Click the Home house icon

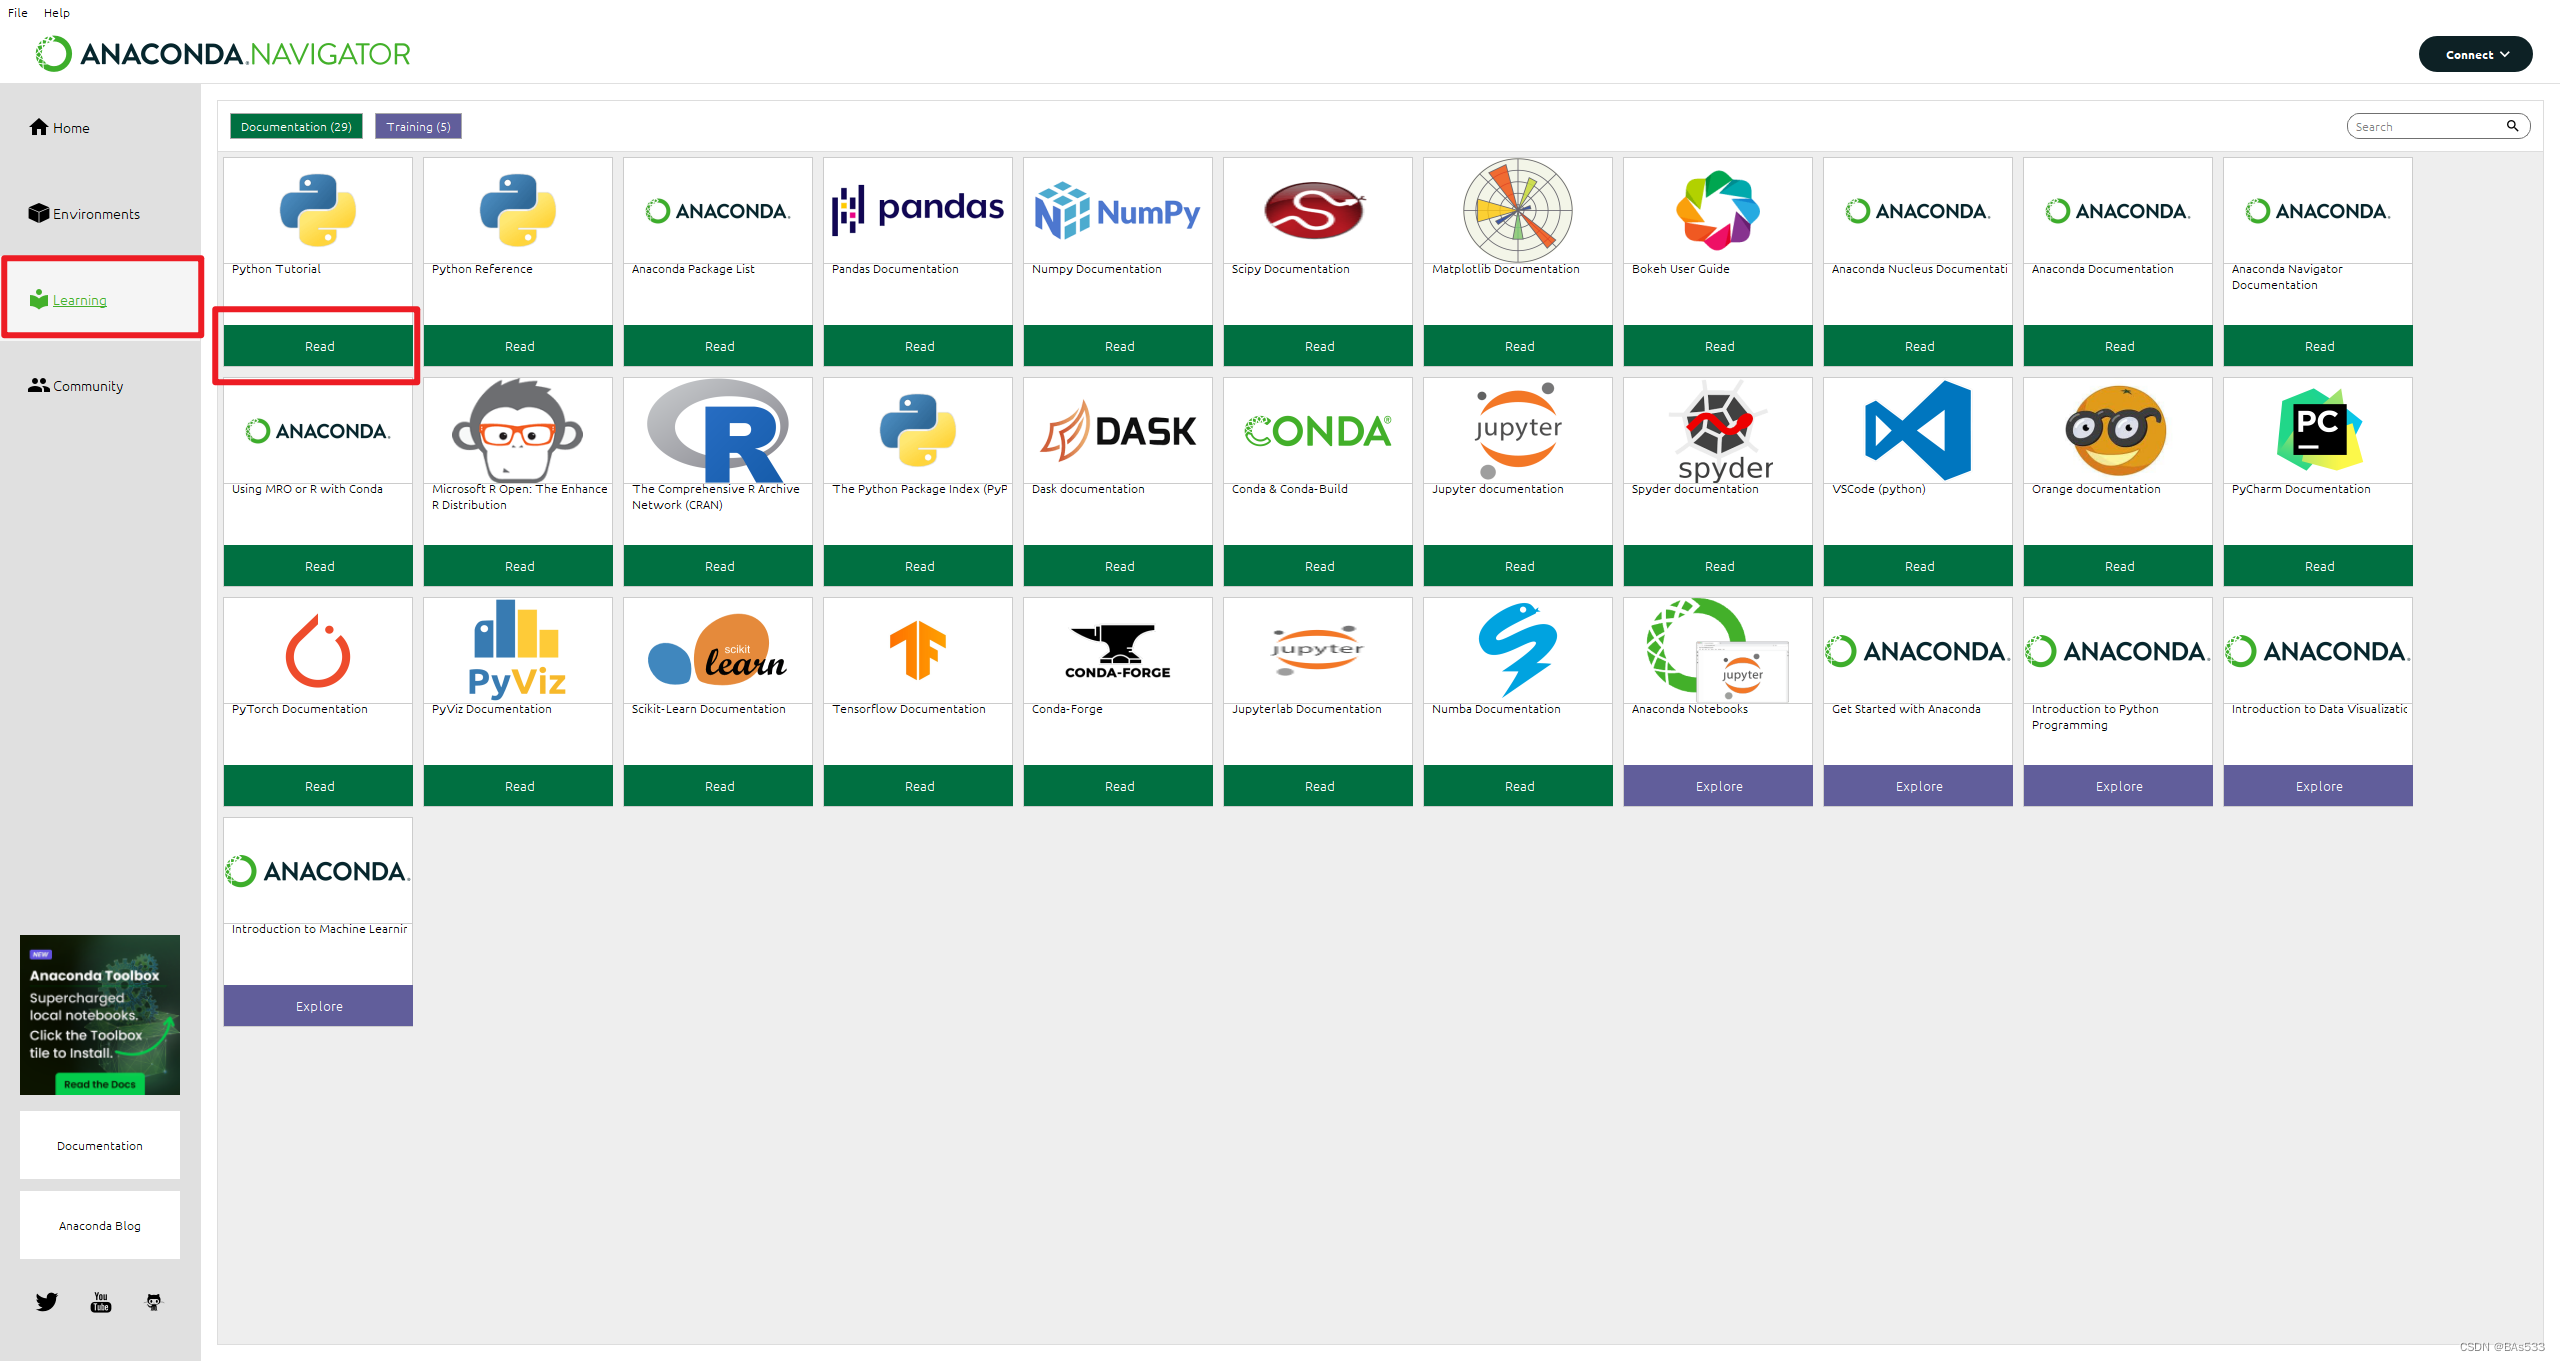point(39,127)
